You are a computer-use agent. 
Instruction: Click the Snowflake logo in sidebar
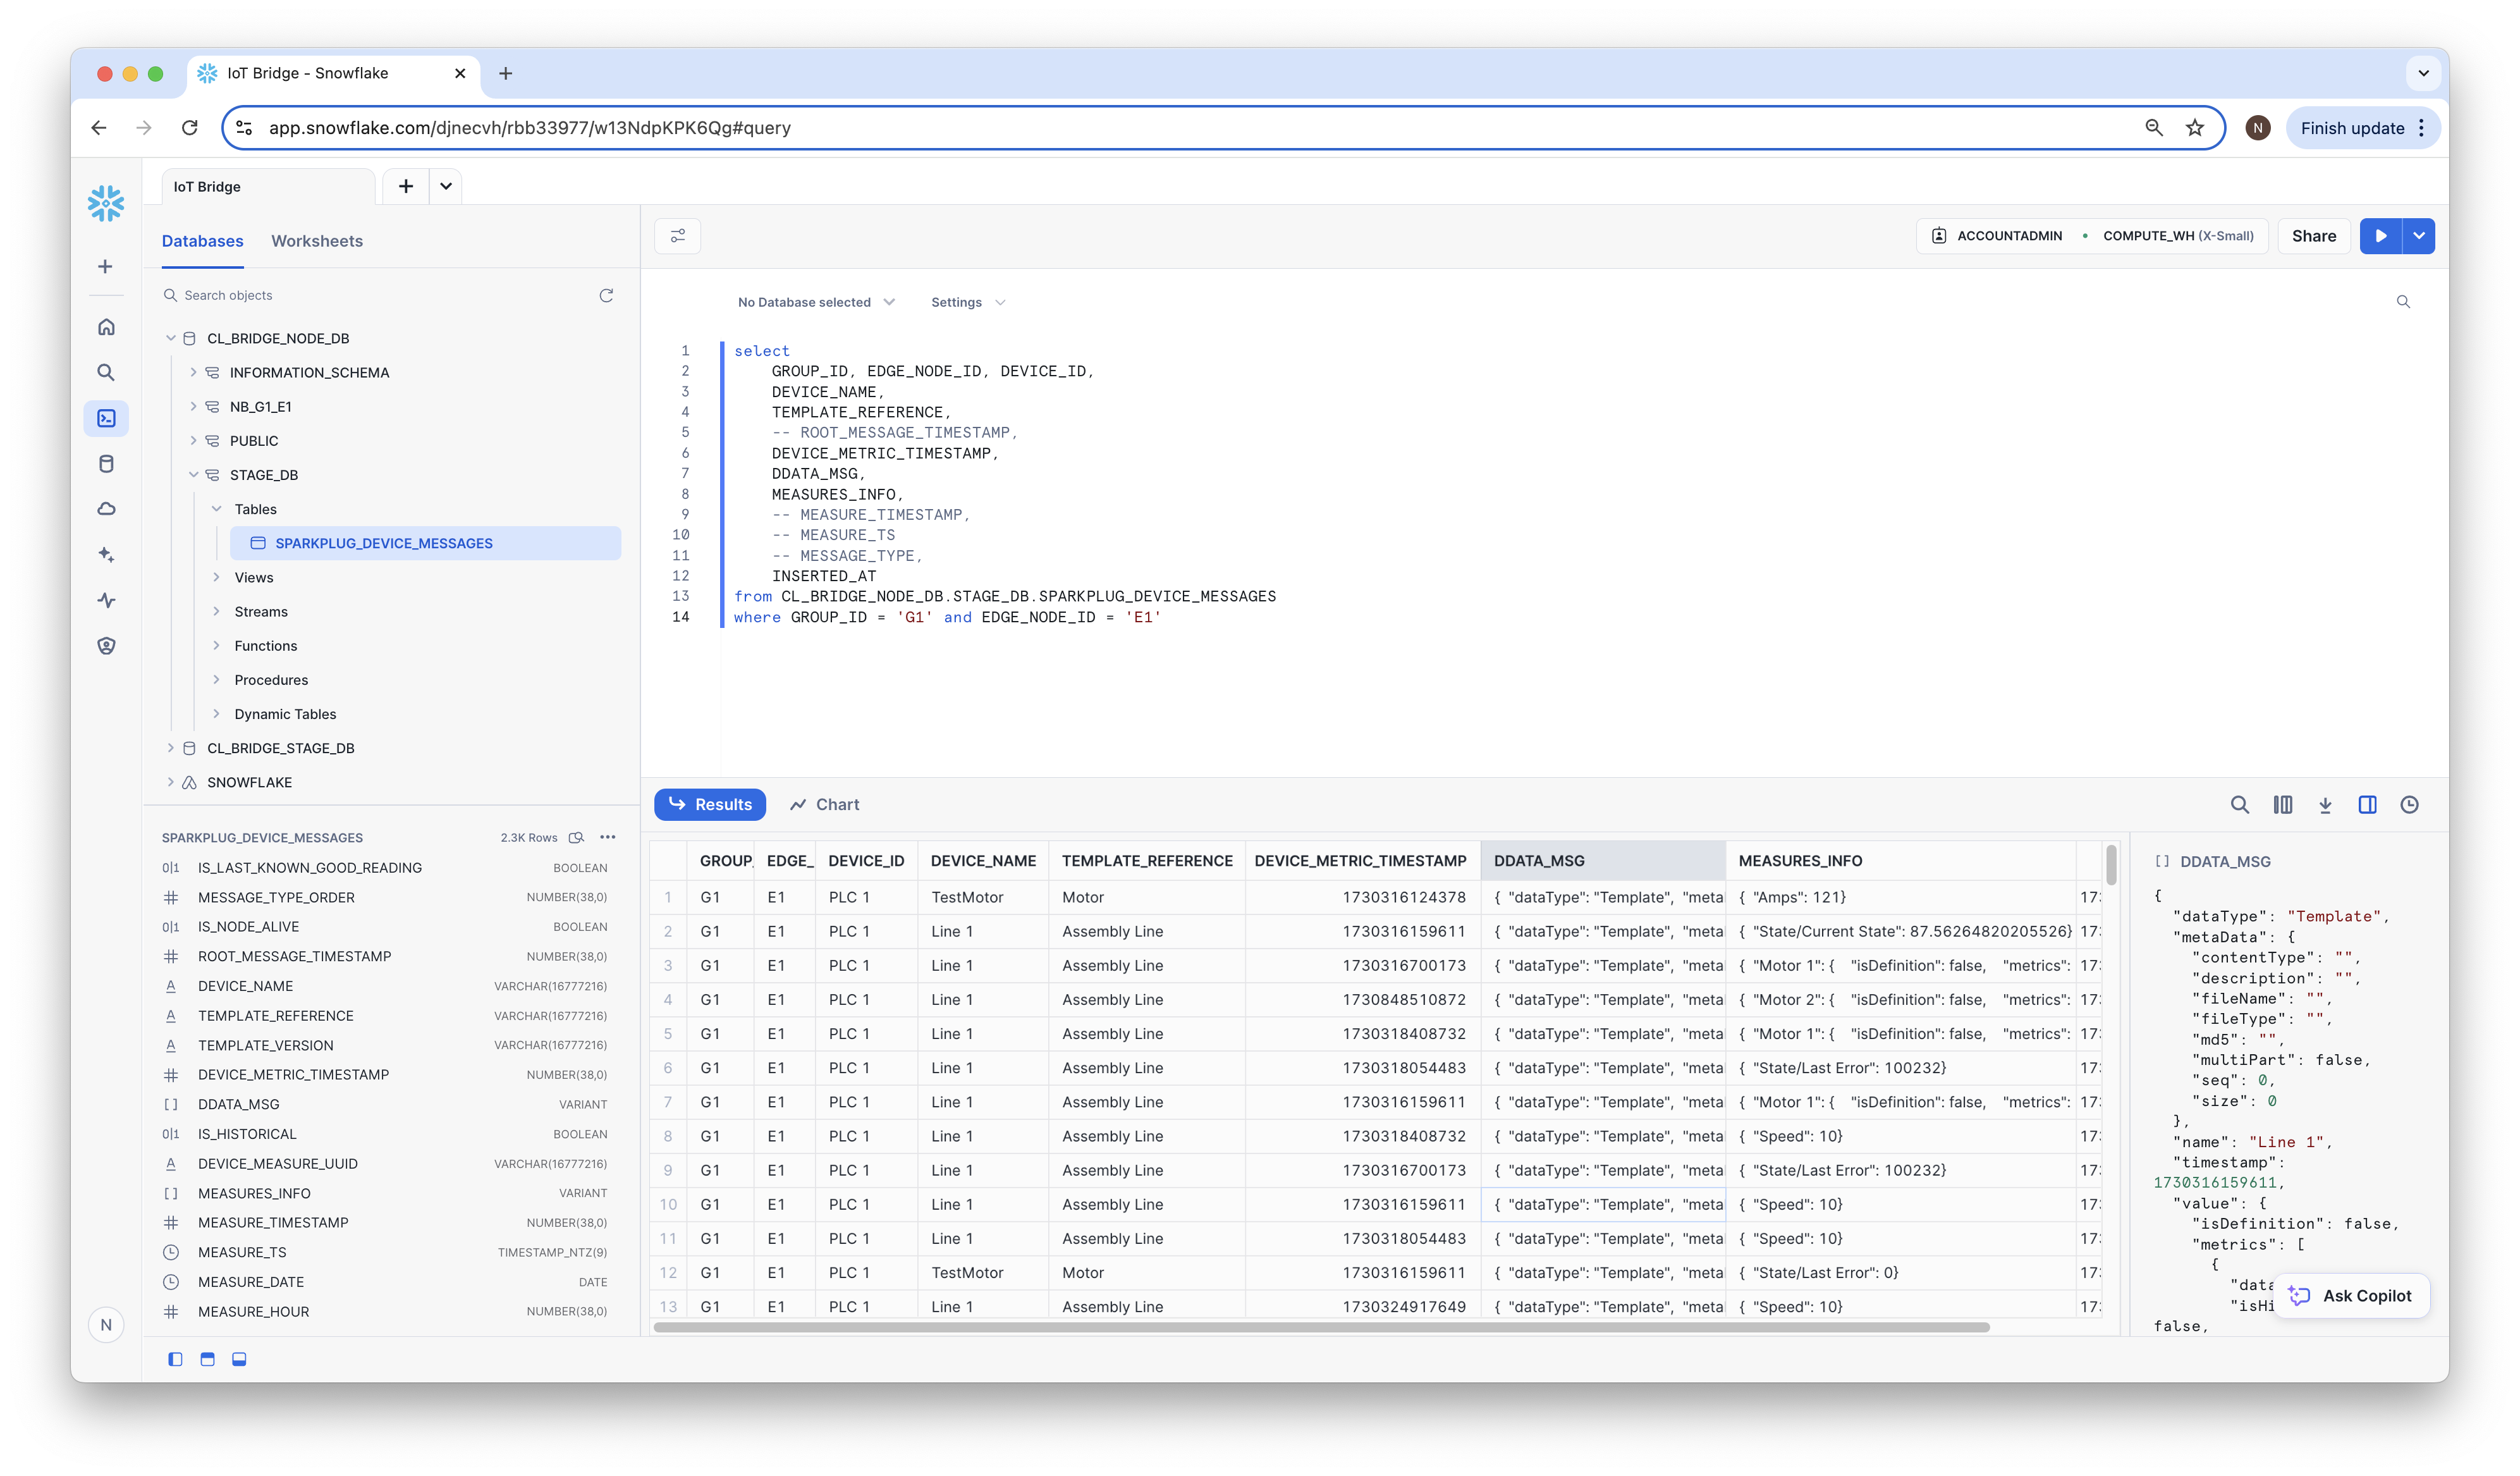(105, 203)
